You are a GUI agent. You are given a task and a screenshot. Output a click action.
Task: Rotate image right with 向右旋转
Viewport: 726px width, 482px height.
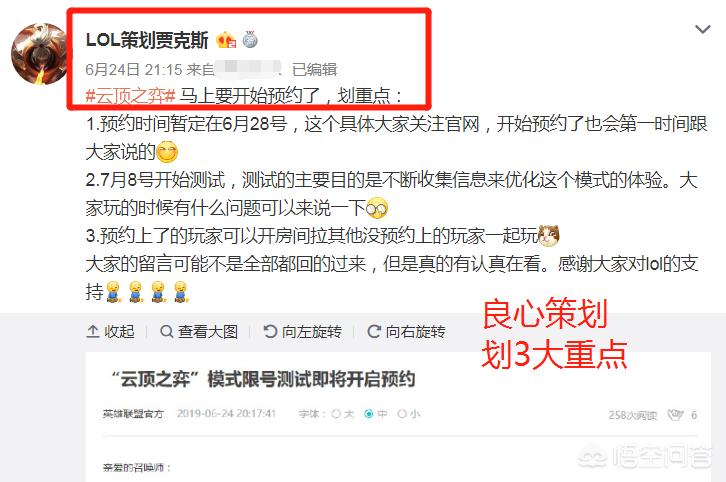point(406,332)
